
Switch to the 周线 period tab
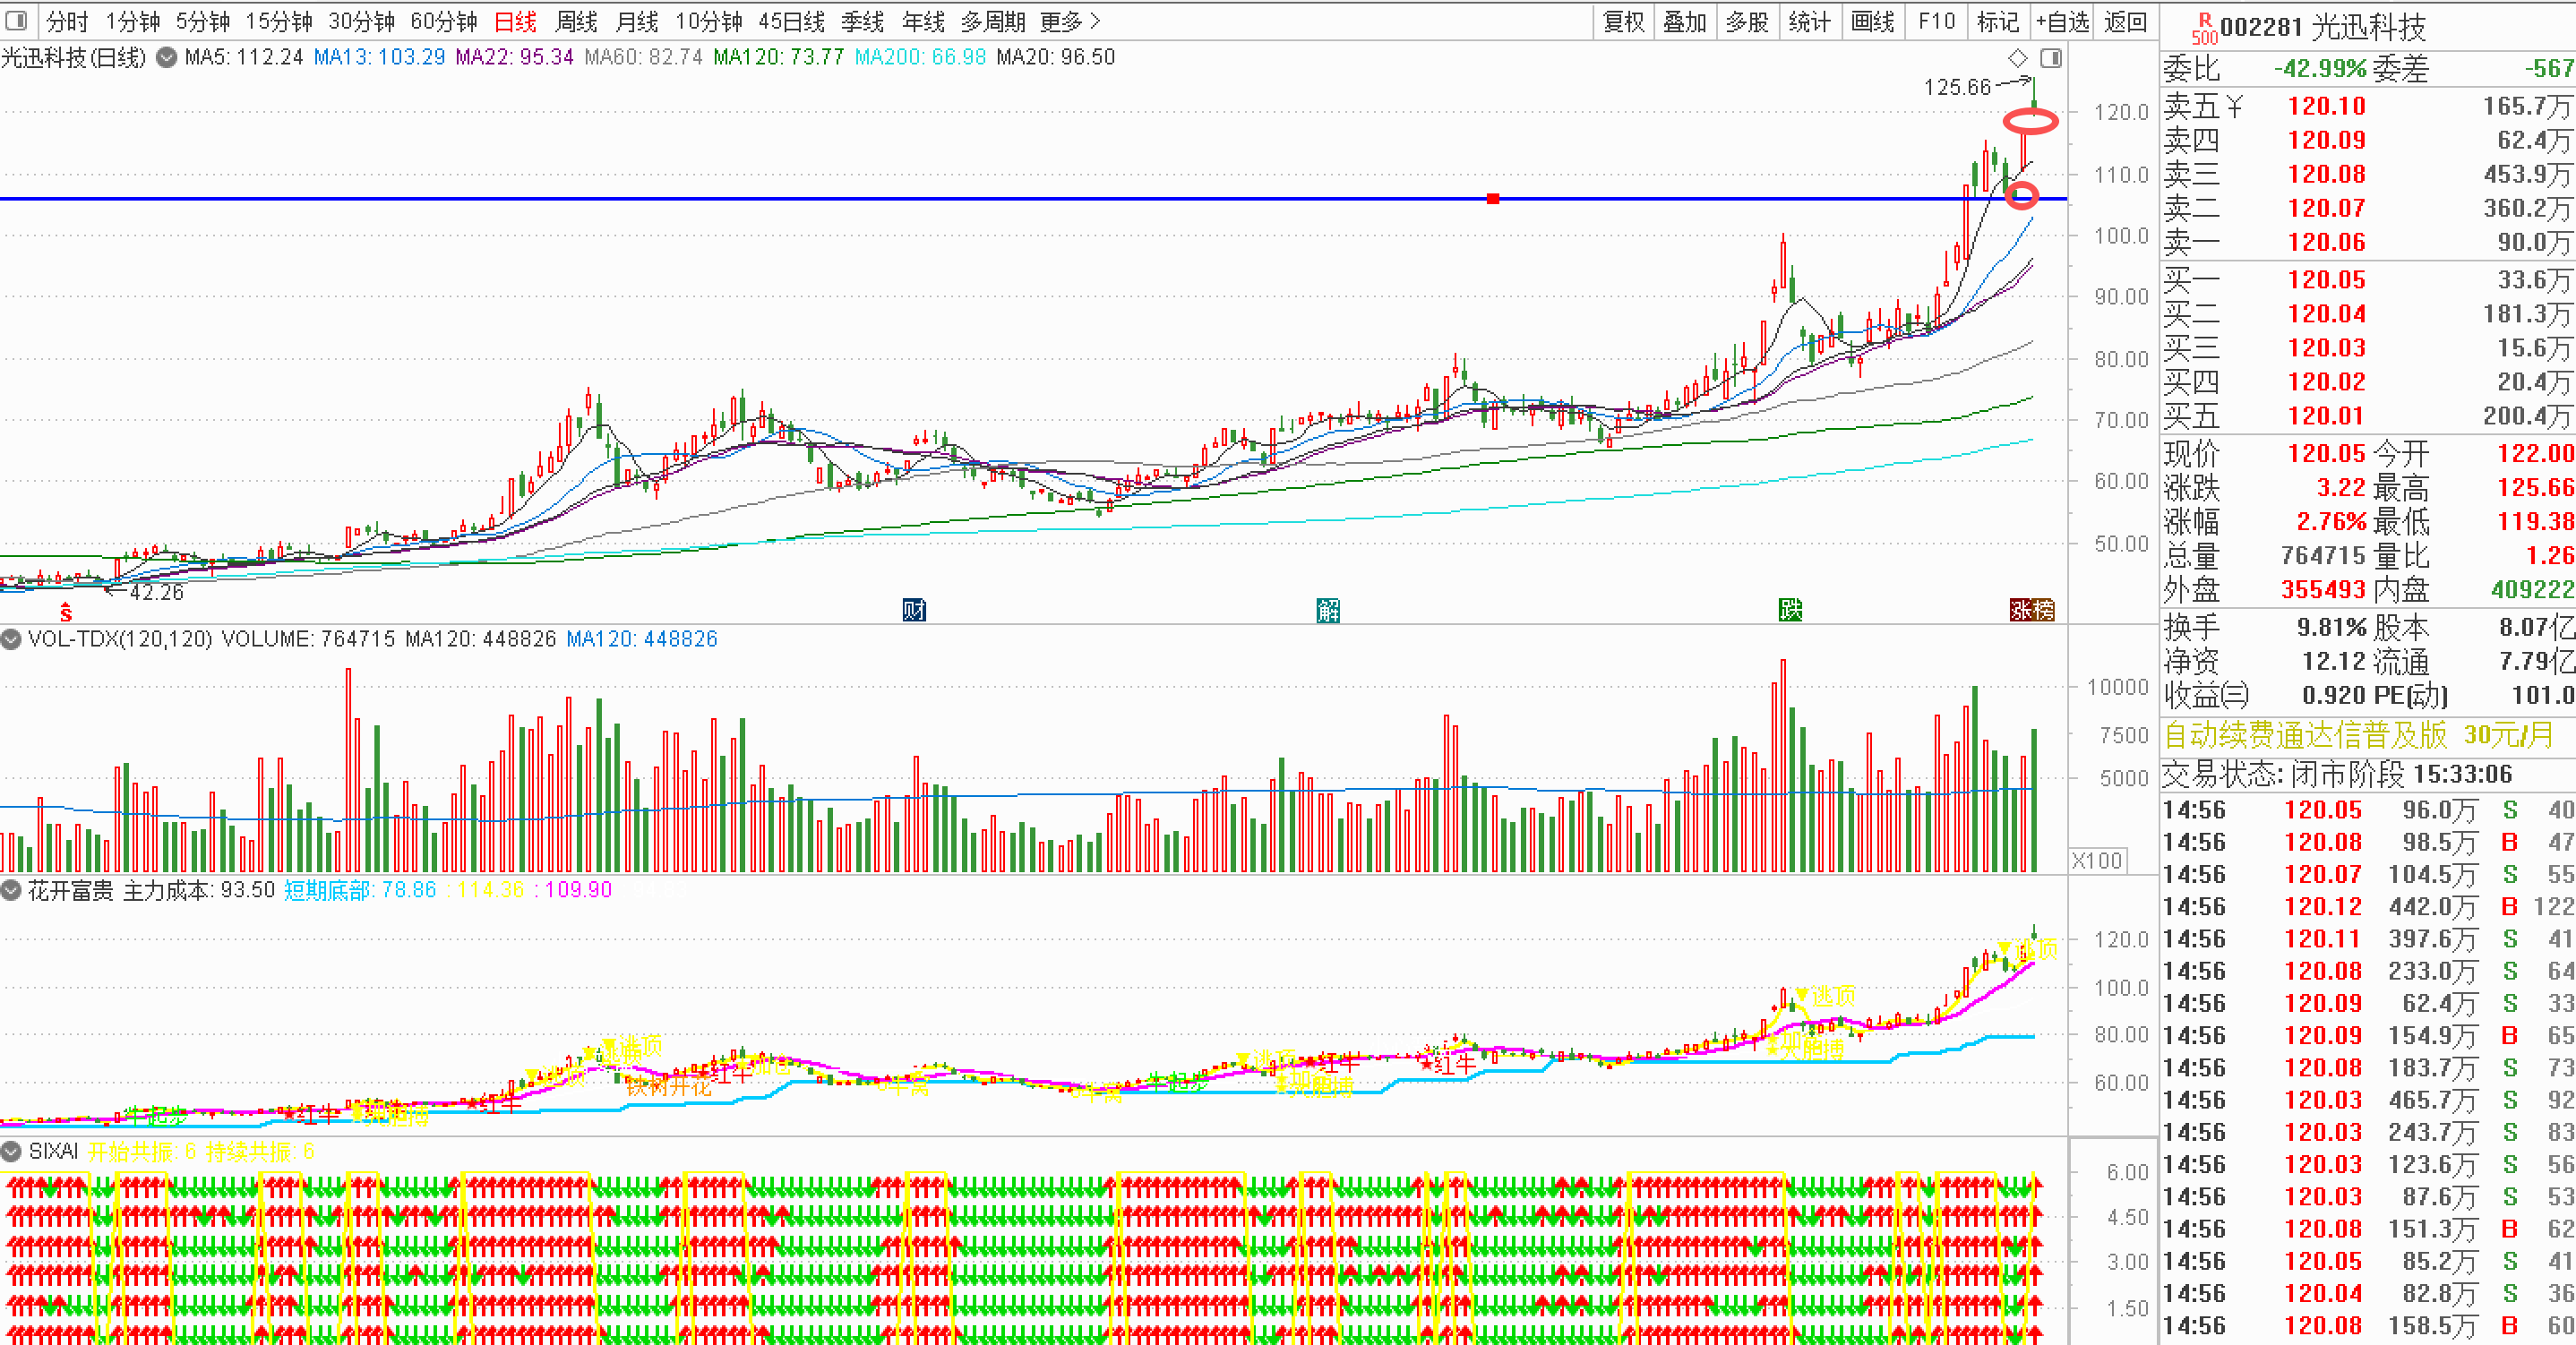pyautogui.click(x=576, y=21)
